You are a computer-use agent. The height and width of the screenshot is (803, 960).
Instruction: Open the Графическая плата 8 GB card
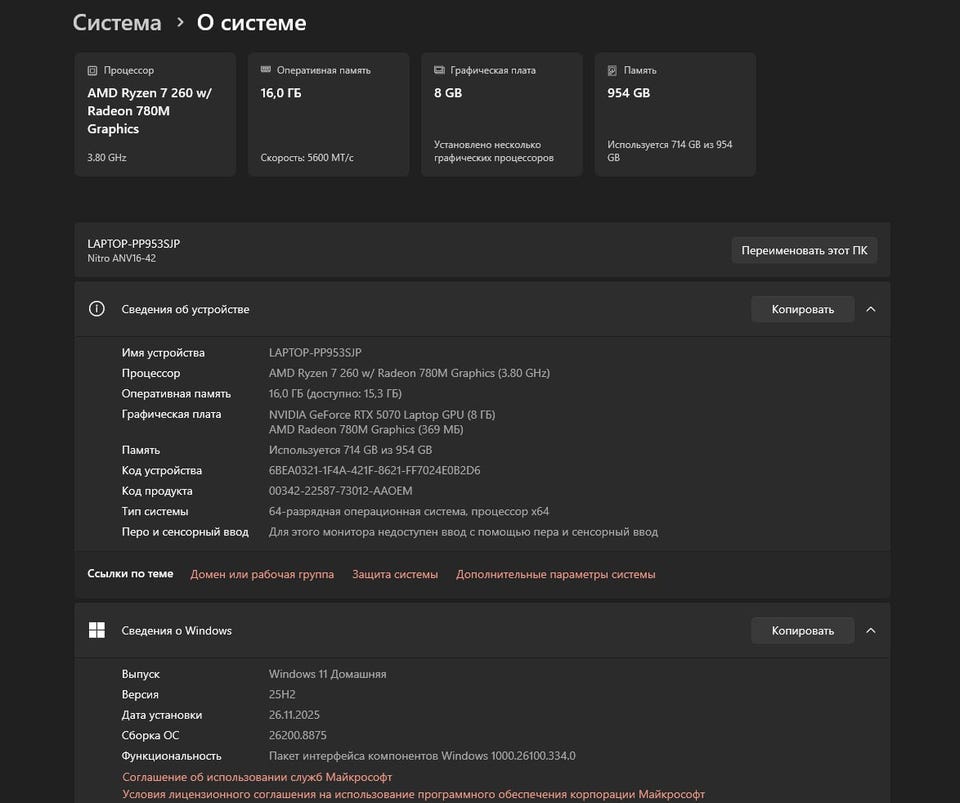(x=501, y=114)
